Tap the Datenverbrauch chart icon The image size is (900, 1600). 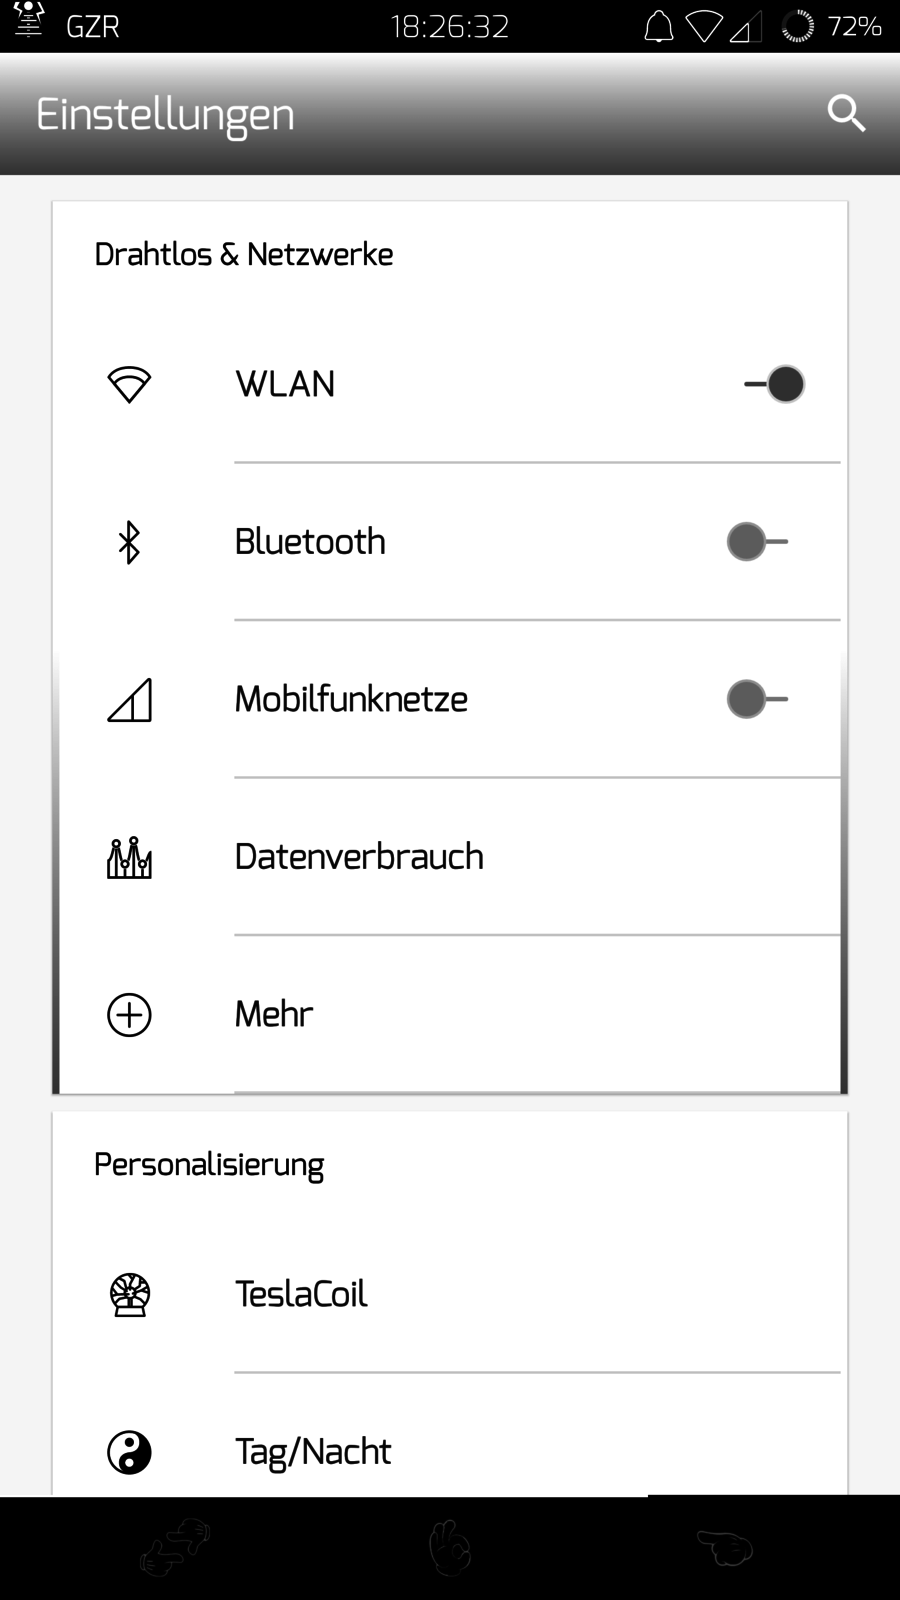[x=129, y=858]
